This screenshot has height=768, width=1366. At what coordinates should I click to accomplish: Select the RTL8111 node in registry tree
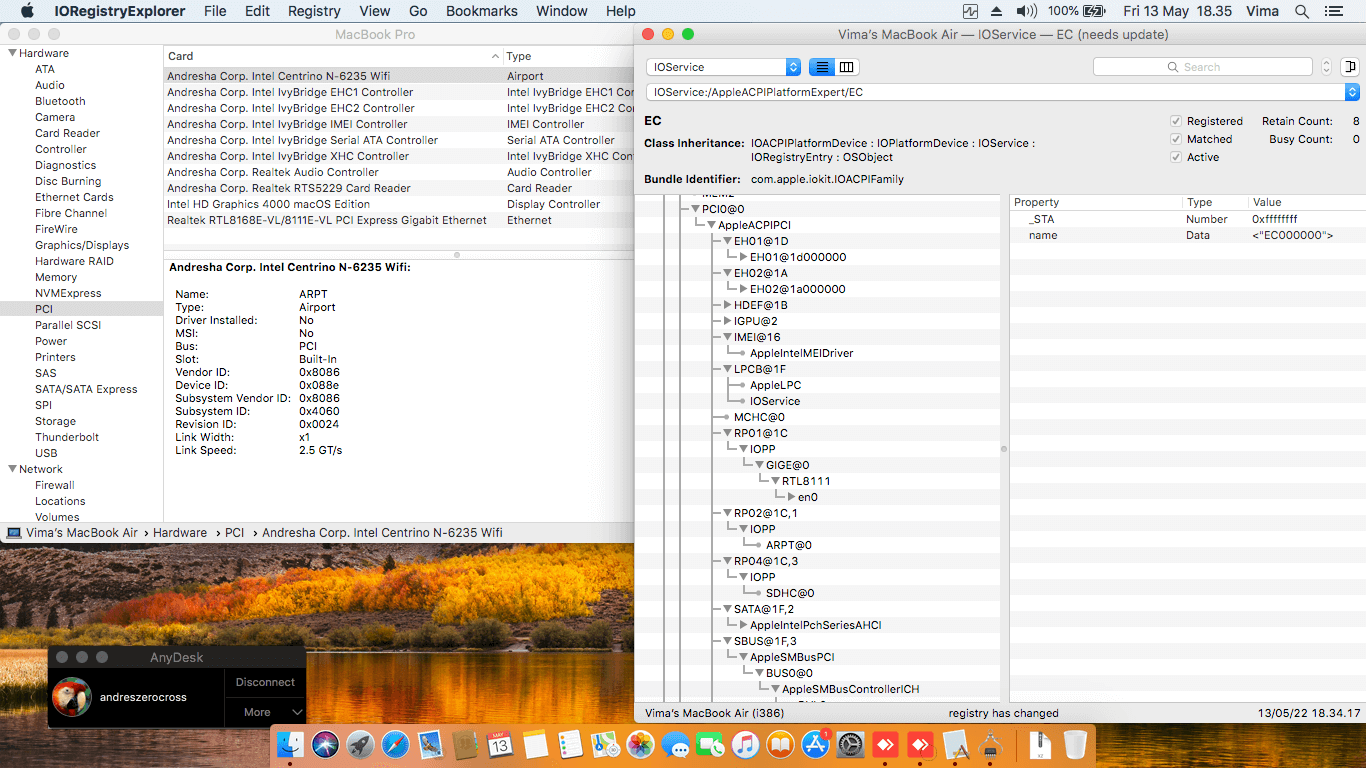pos(806,481)
